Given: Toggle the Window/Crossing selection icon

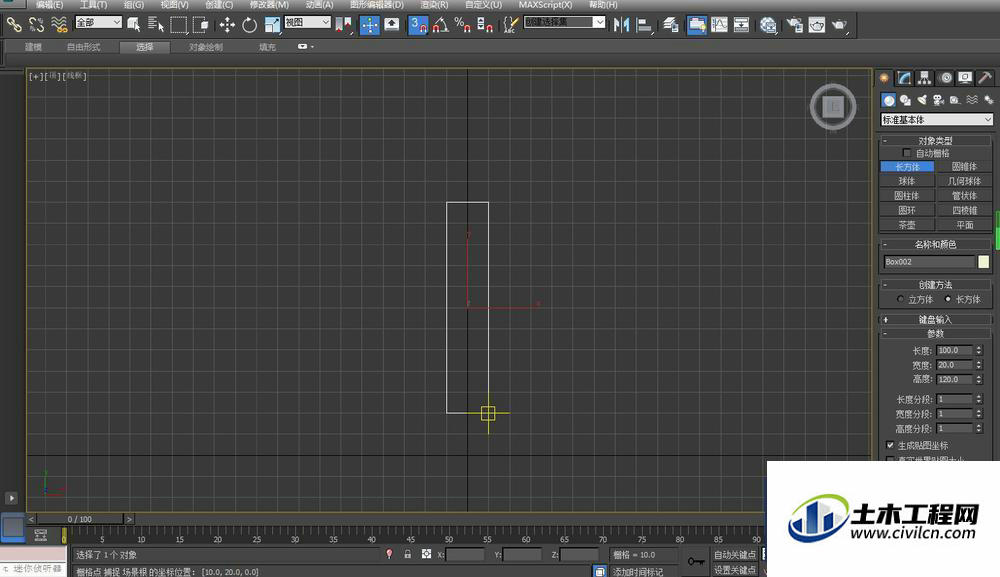Looking at the screenshot, I should point(200,25).
